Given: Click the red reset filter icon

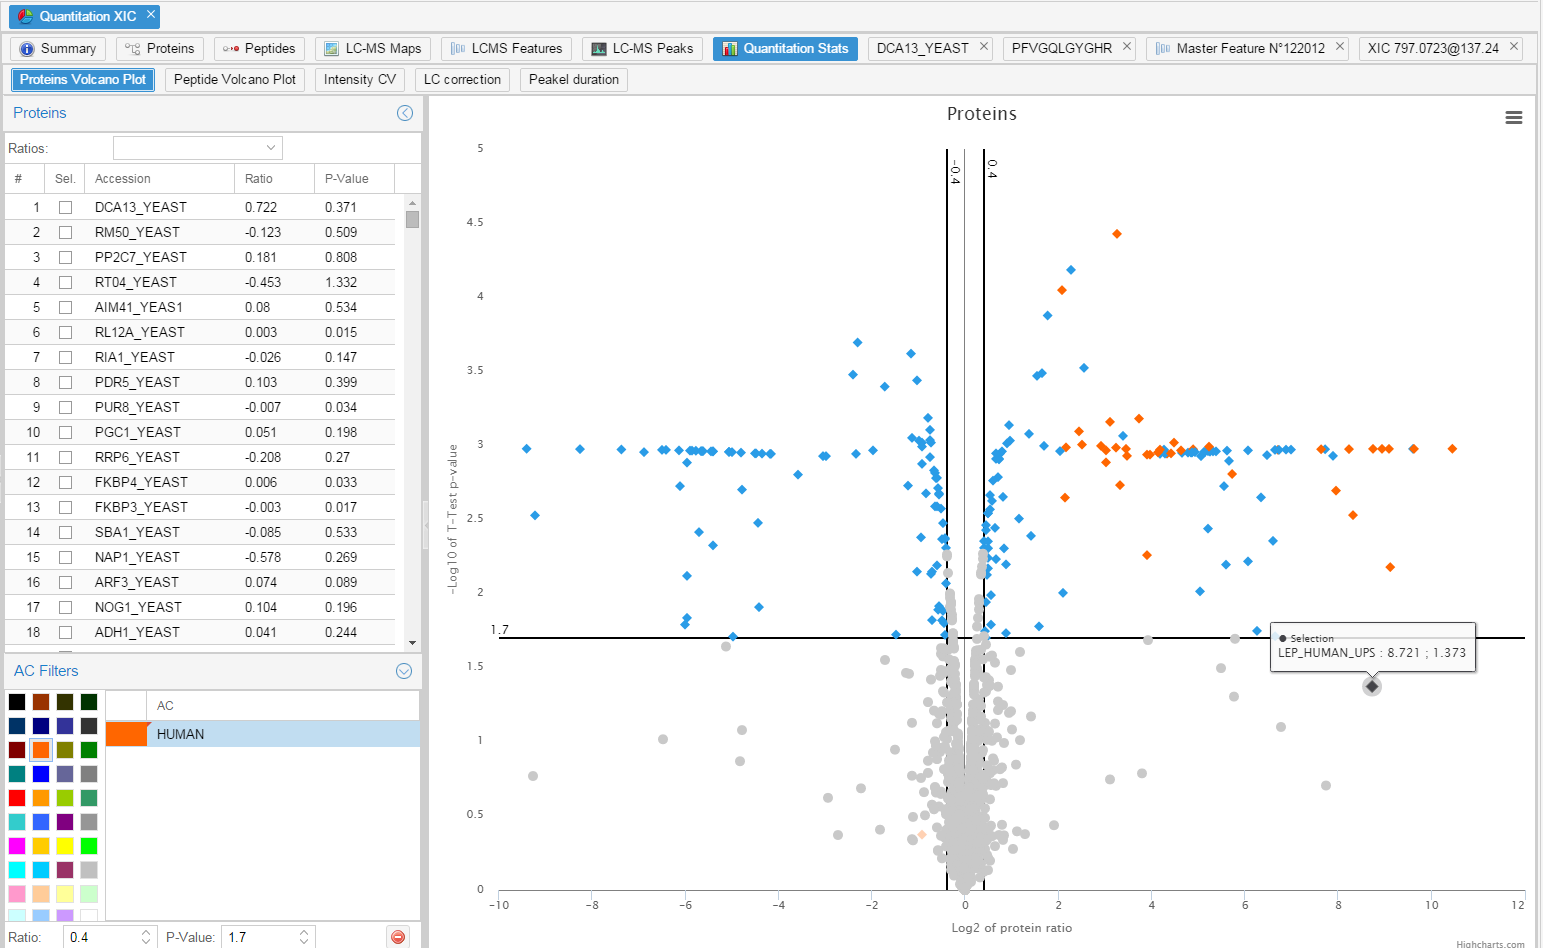Looking at the screenshot, I should pos(398,937).
